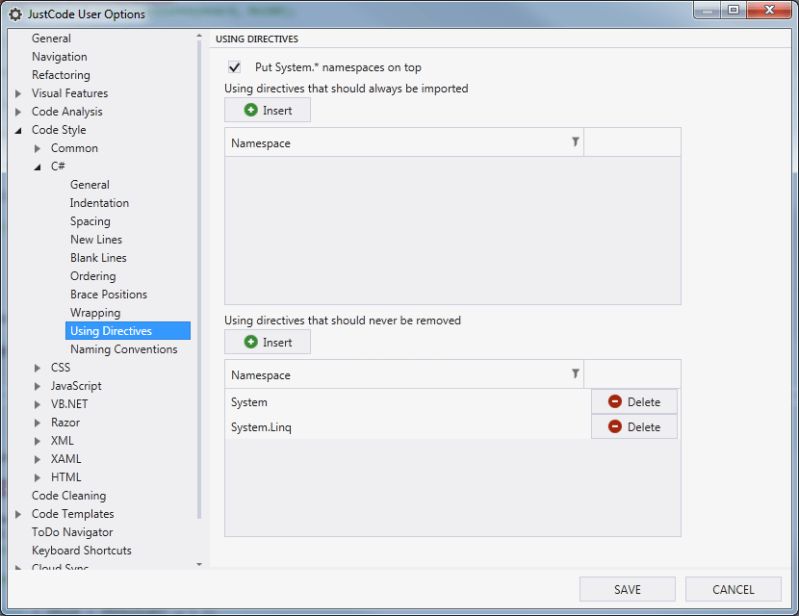Expand the Common node arrow

pyautogui.click(x=37, y=149)
